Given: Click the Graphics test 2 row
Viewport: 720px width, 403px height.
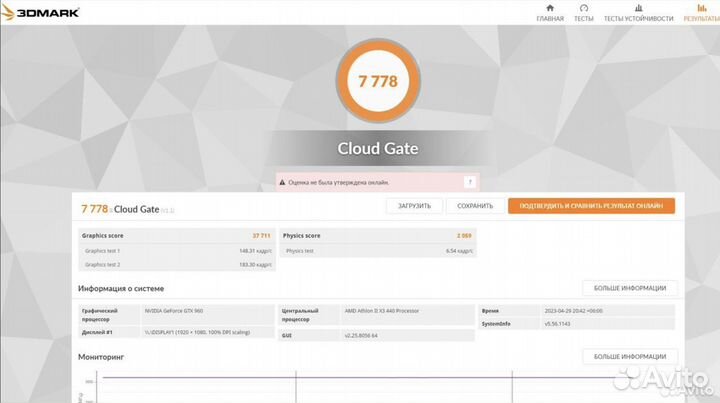Looking at the screenshot, I should pyautogui.click(x=177, y=265).
